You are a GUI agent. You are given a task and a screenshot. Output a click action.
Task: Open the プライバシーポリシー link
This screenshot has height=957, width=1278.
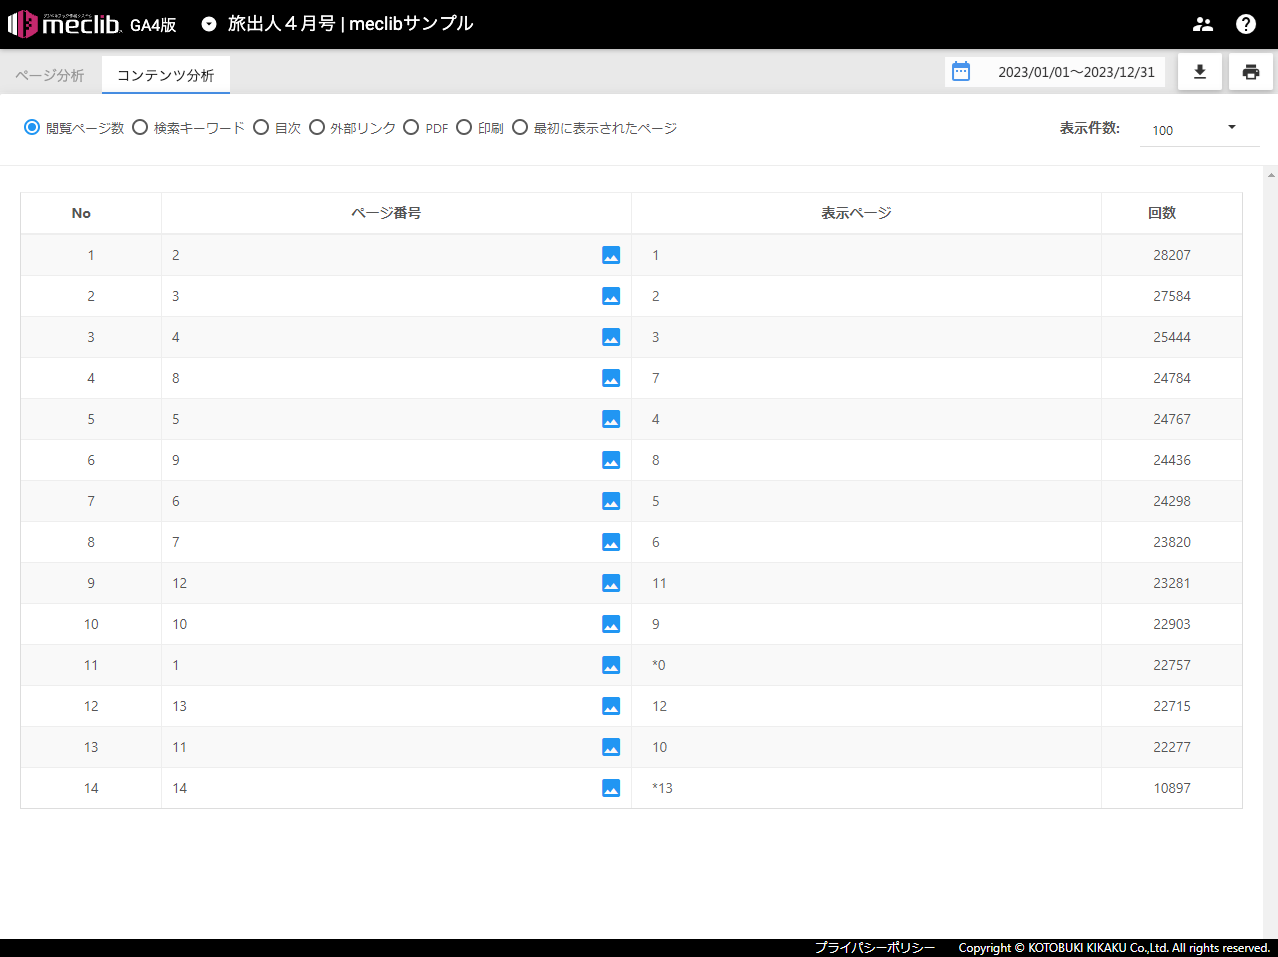pos(874,947)
